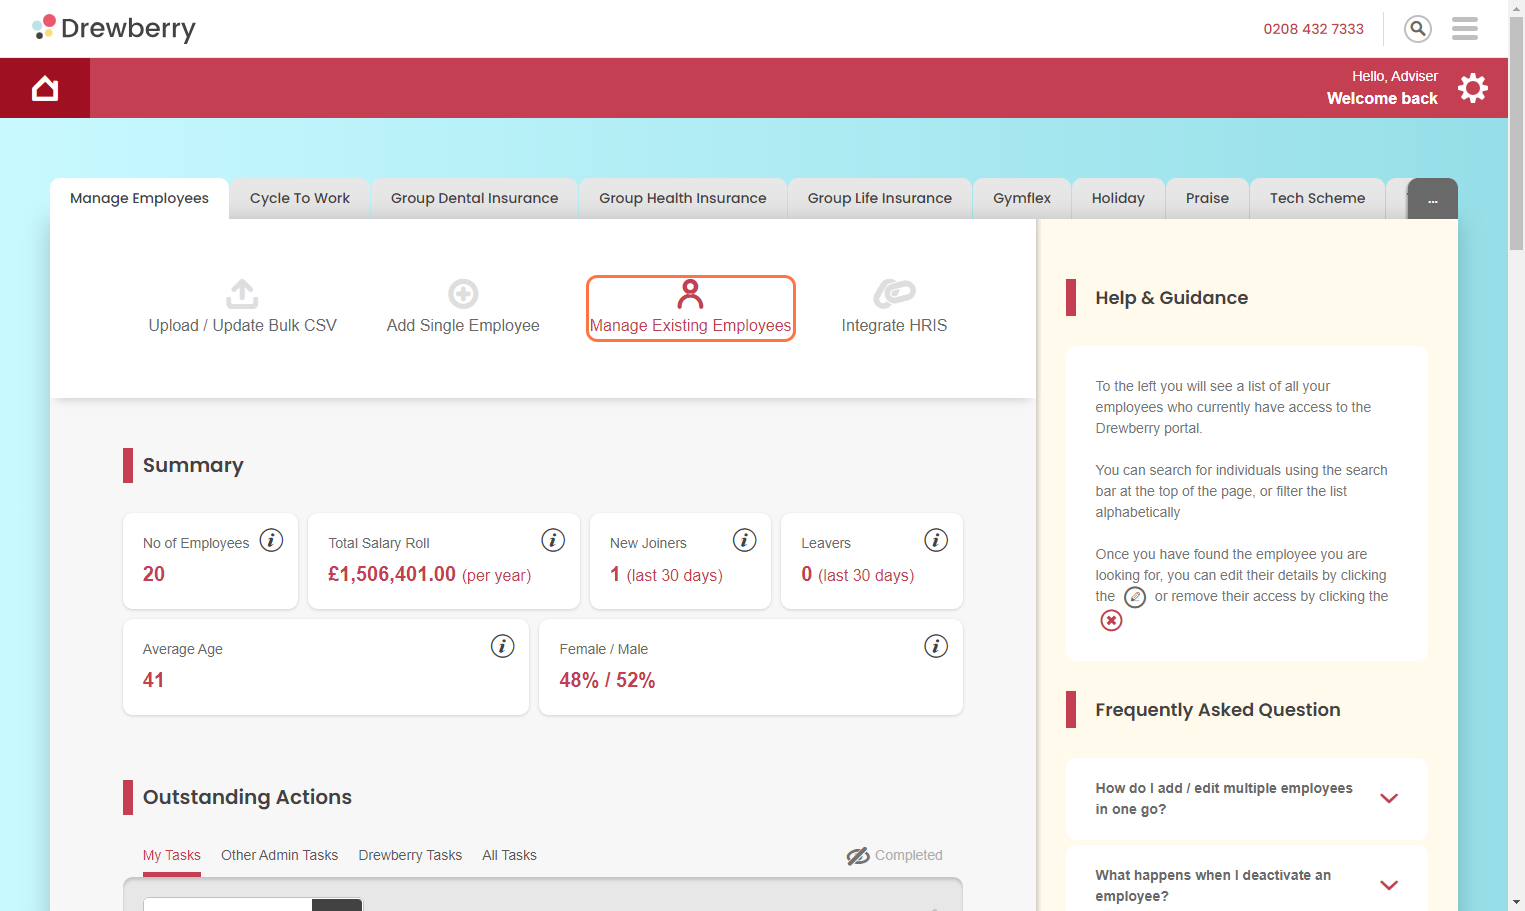Switch to Group Health Insurance tab
This screenshot has width=1525, height=911.
pyautogui.click(x=682, y=199)
